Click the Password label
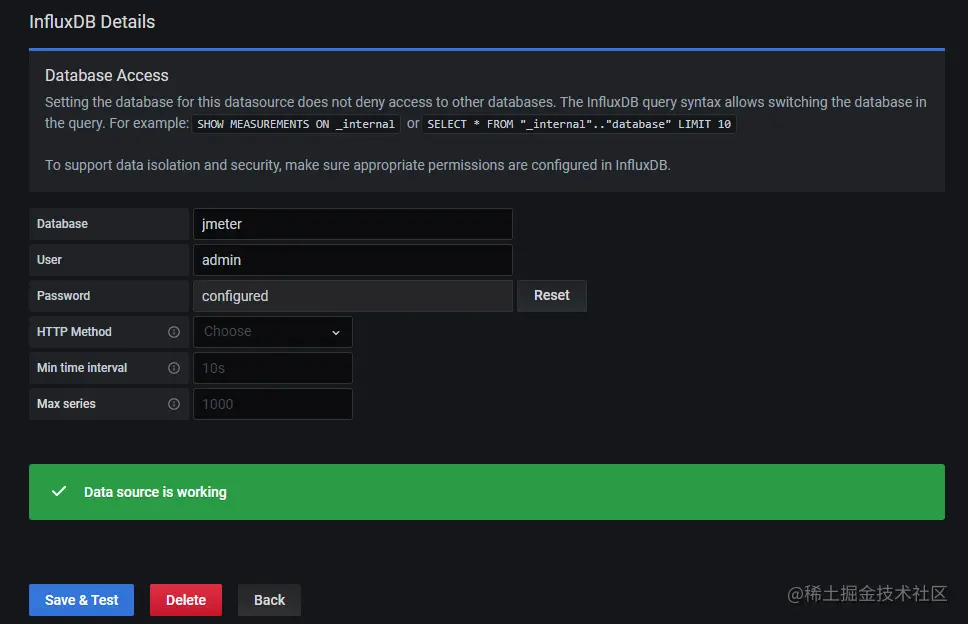 tap(64, 296)
